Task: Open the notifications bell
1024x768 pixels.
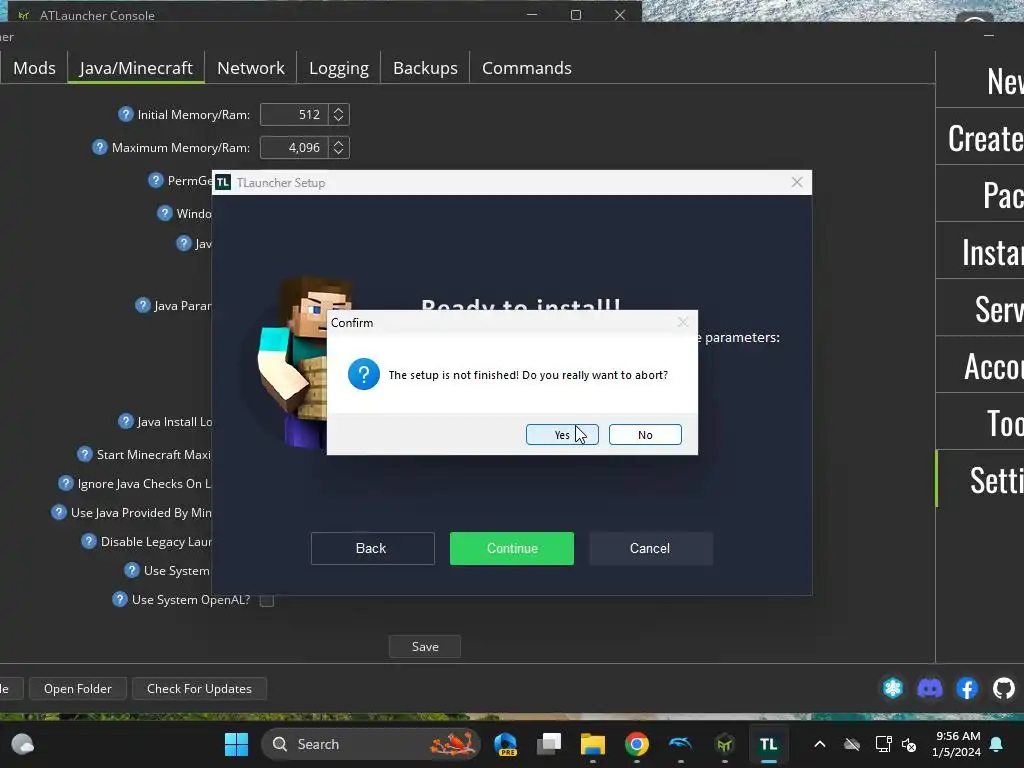Action: [x=997, y=744]
